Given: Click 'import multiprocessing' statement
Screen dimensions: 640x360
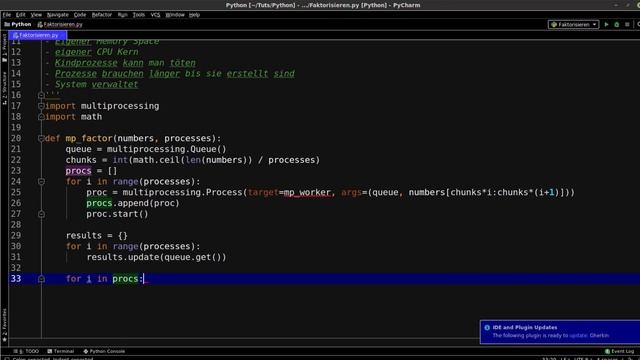Looking at the screenshot, I should [102, 106].
